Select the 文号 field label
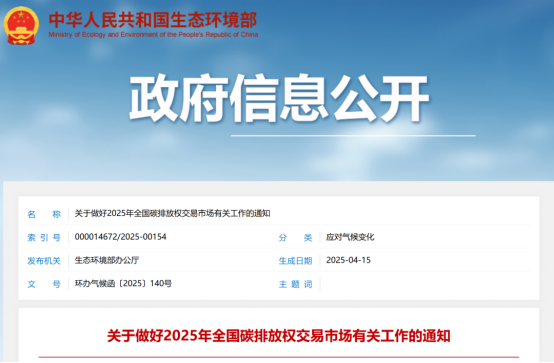 [44, 284]
